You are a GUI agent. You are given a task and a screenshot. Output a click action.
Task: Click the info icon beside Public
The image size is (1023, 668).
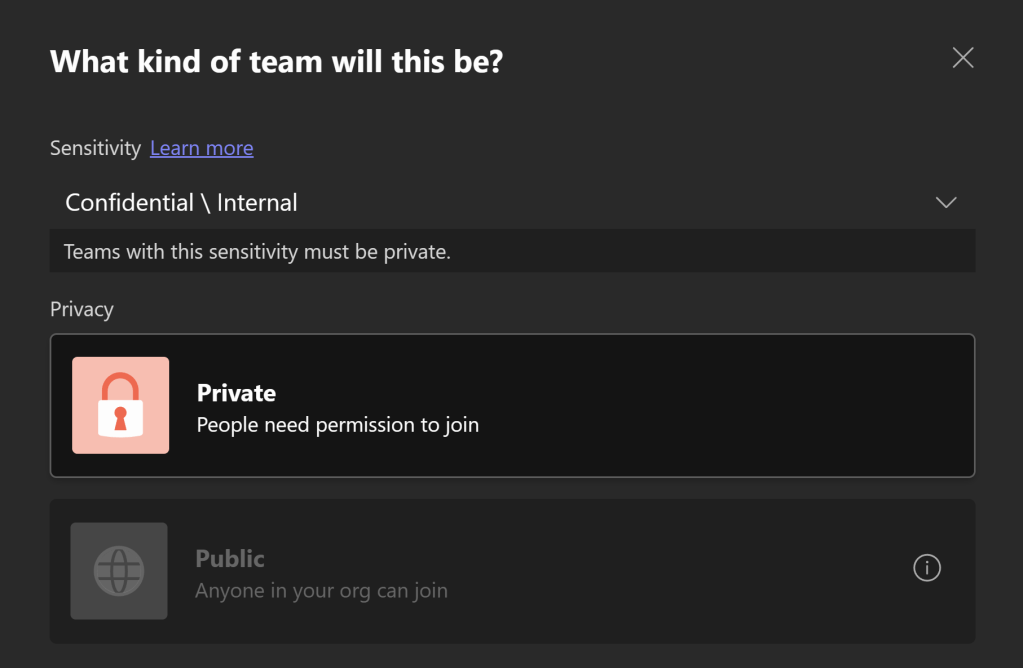(x=927, y=568)
